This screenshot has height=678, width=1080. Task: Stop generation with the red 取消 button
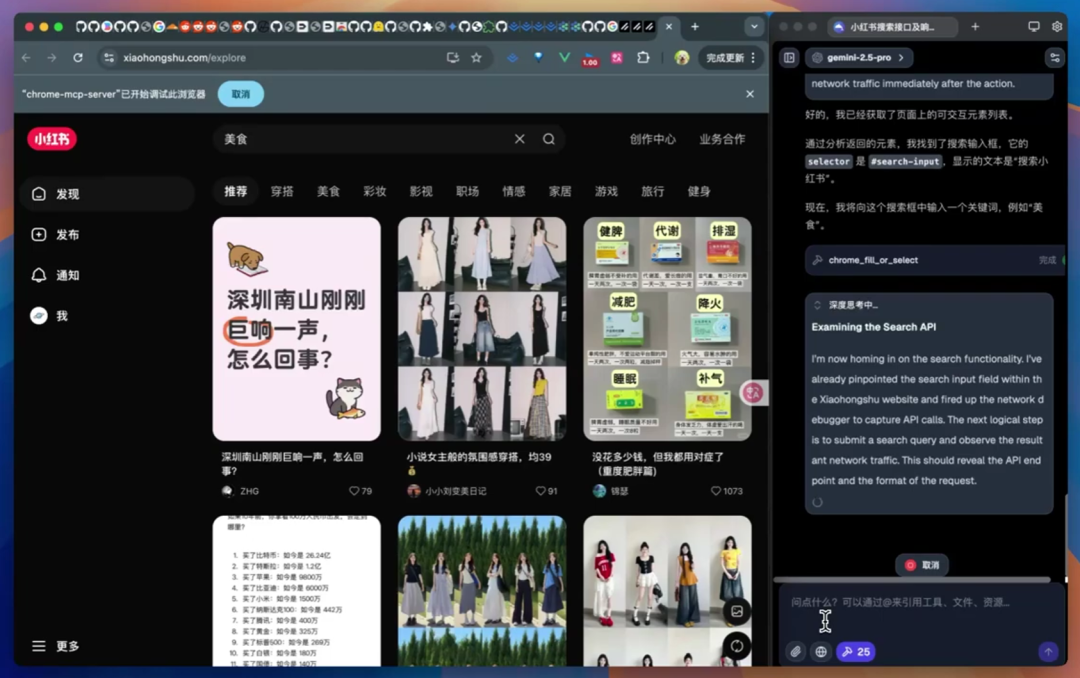[x=921, y=565]
